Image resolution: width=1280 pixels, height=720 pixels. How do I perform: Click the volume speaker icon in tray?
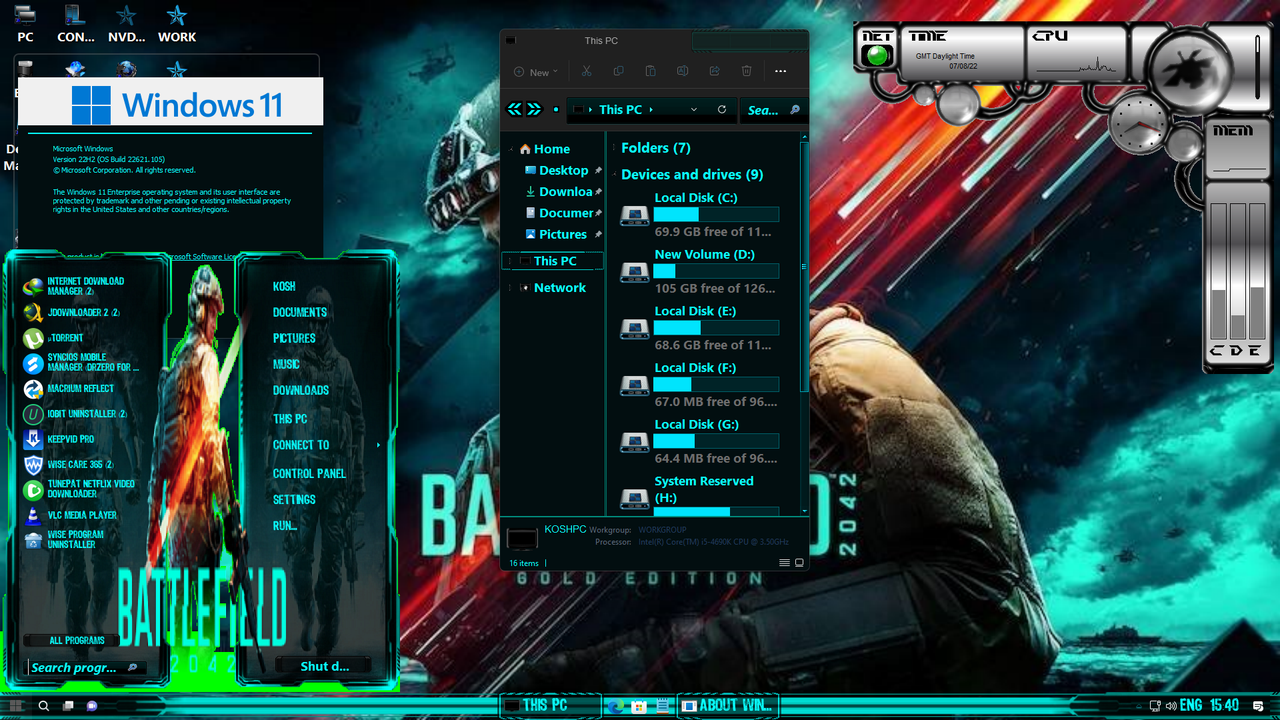tap(1170, 706)
